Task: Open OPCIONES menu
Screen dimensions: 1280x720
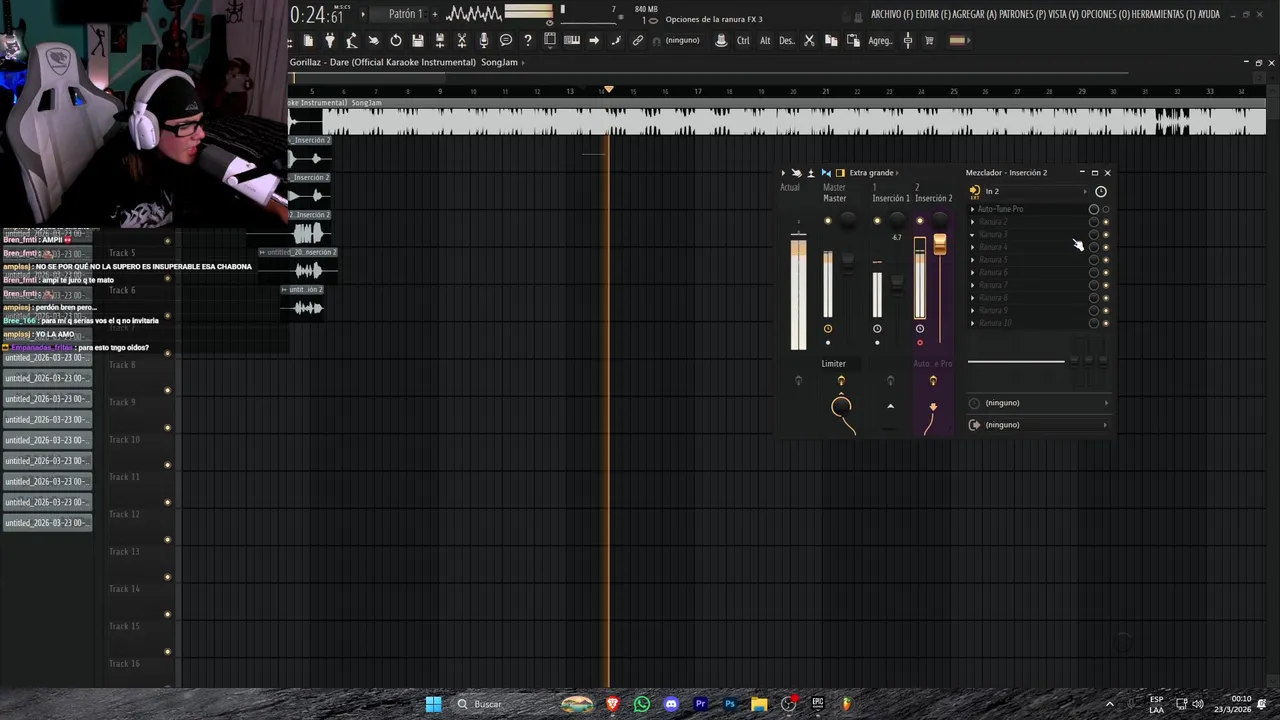Action: tap(1107, 15)
